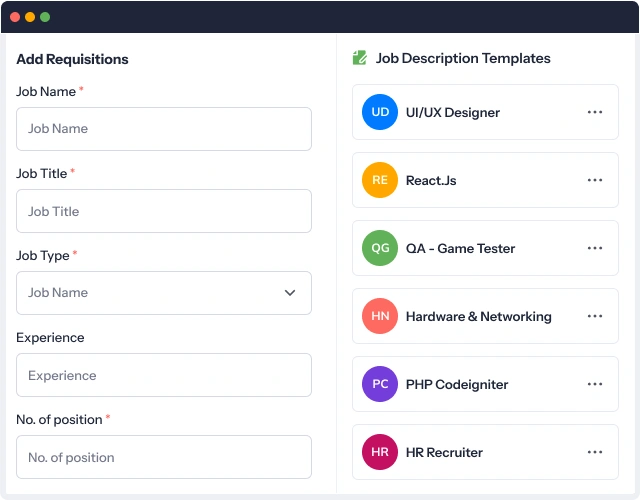Open the UD avatar for UI/UX Designer
Viewport: 640px width, 500px height.
click(x=380, y=112)
